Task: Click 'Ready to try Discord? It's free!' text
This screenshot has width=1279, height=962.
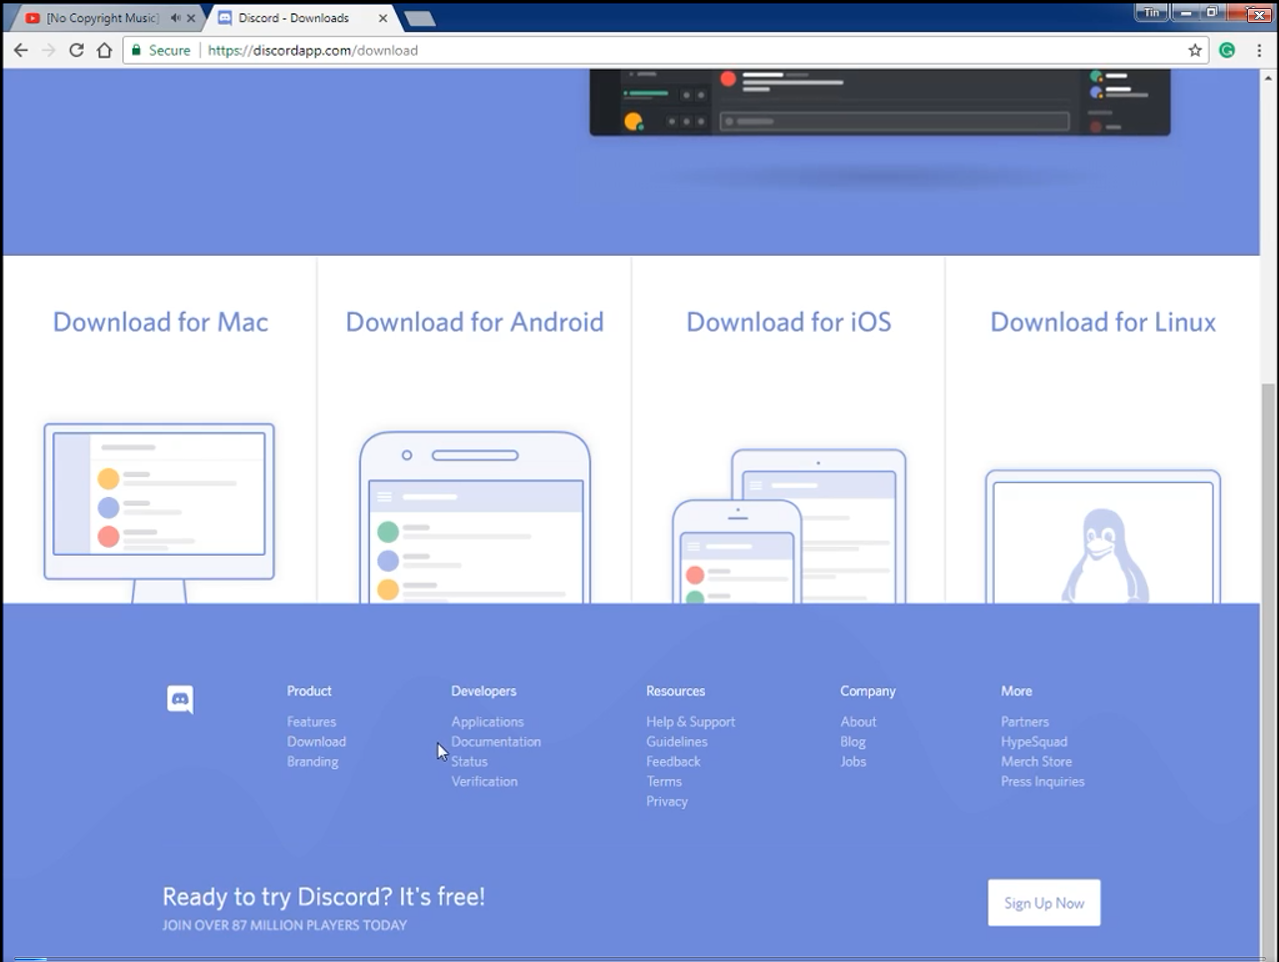Action: coord(324,896)
